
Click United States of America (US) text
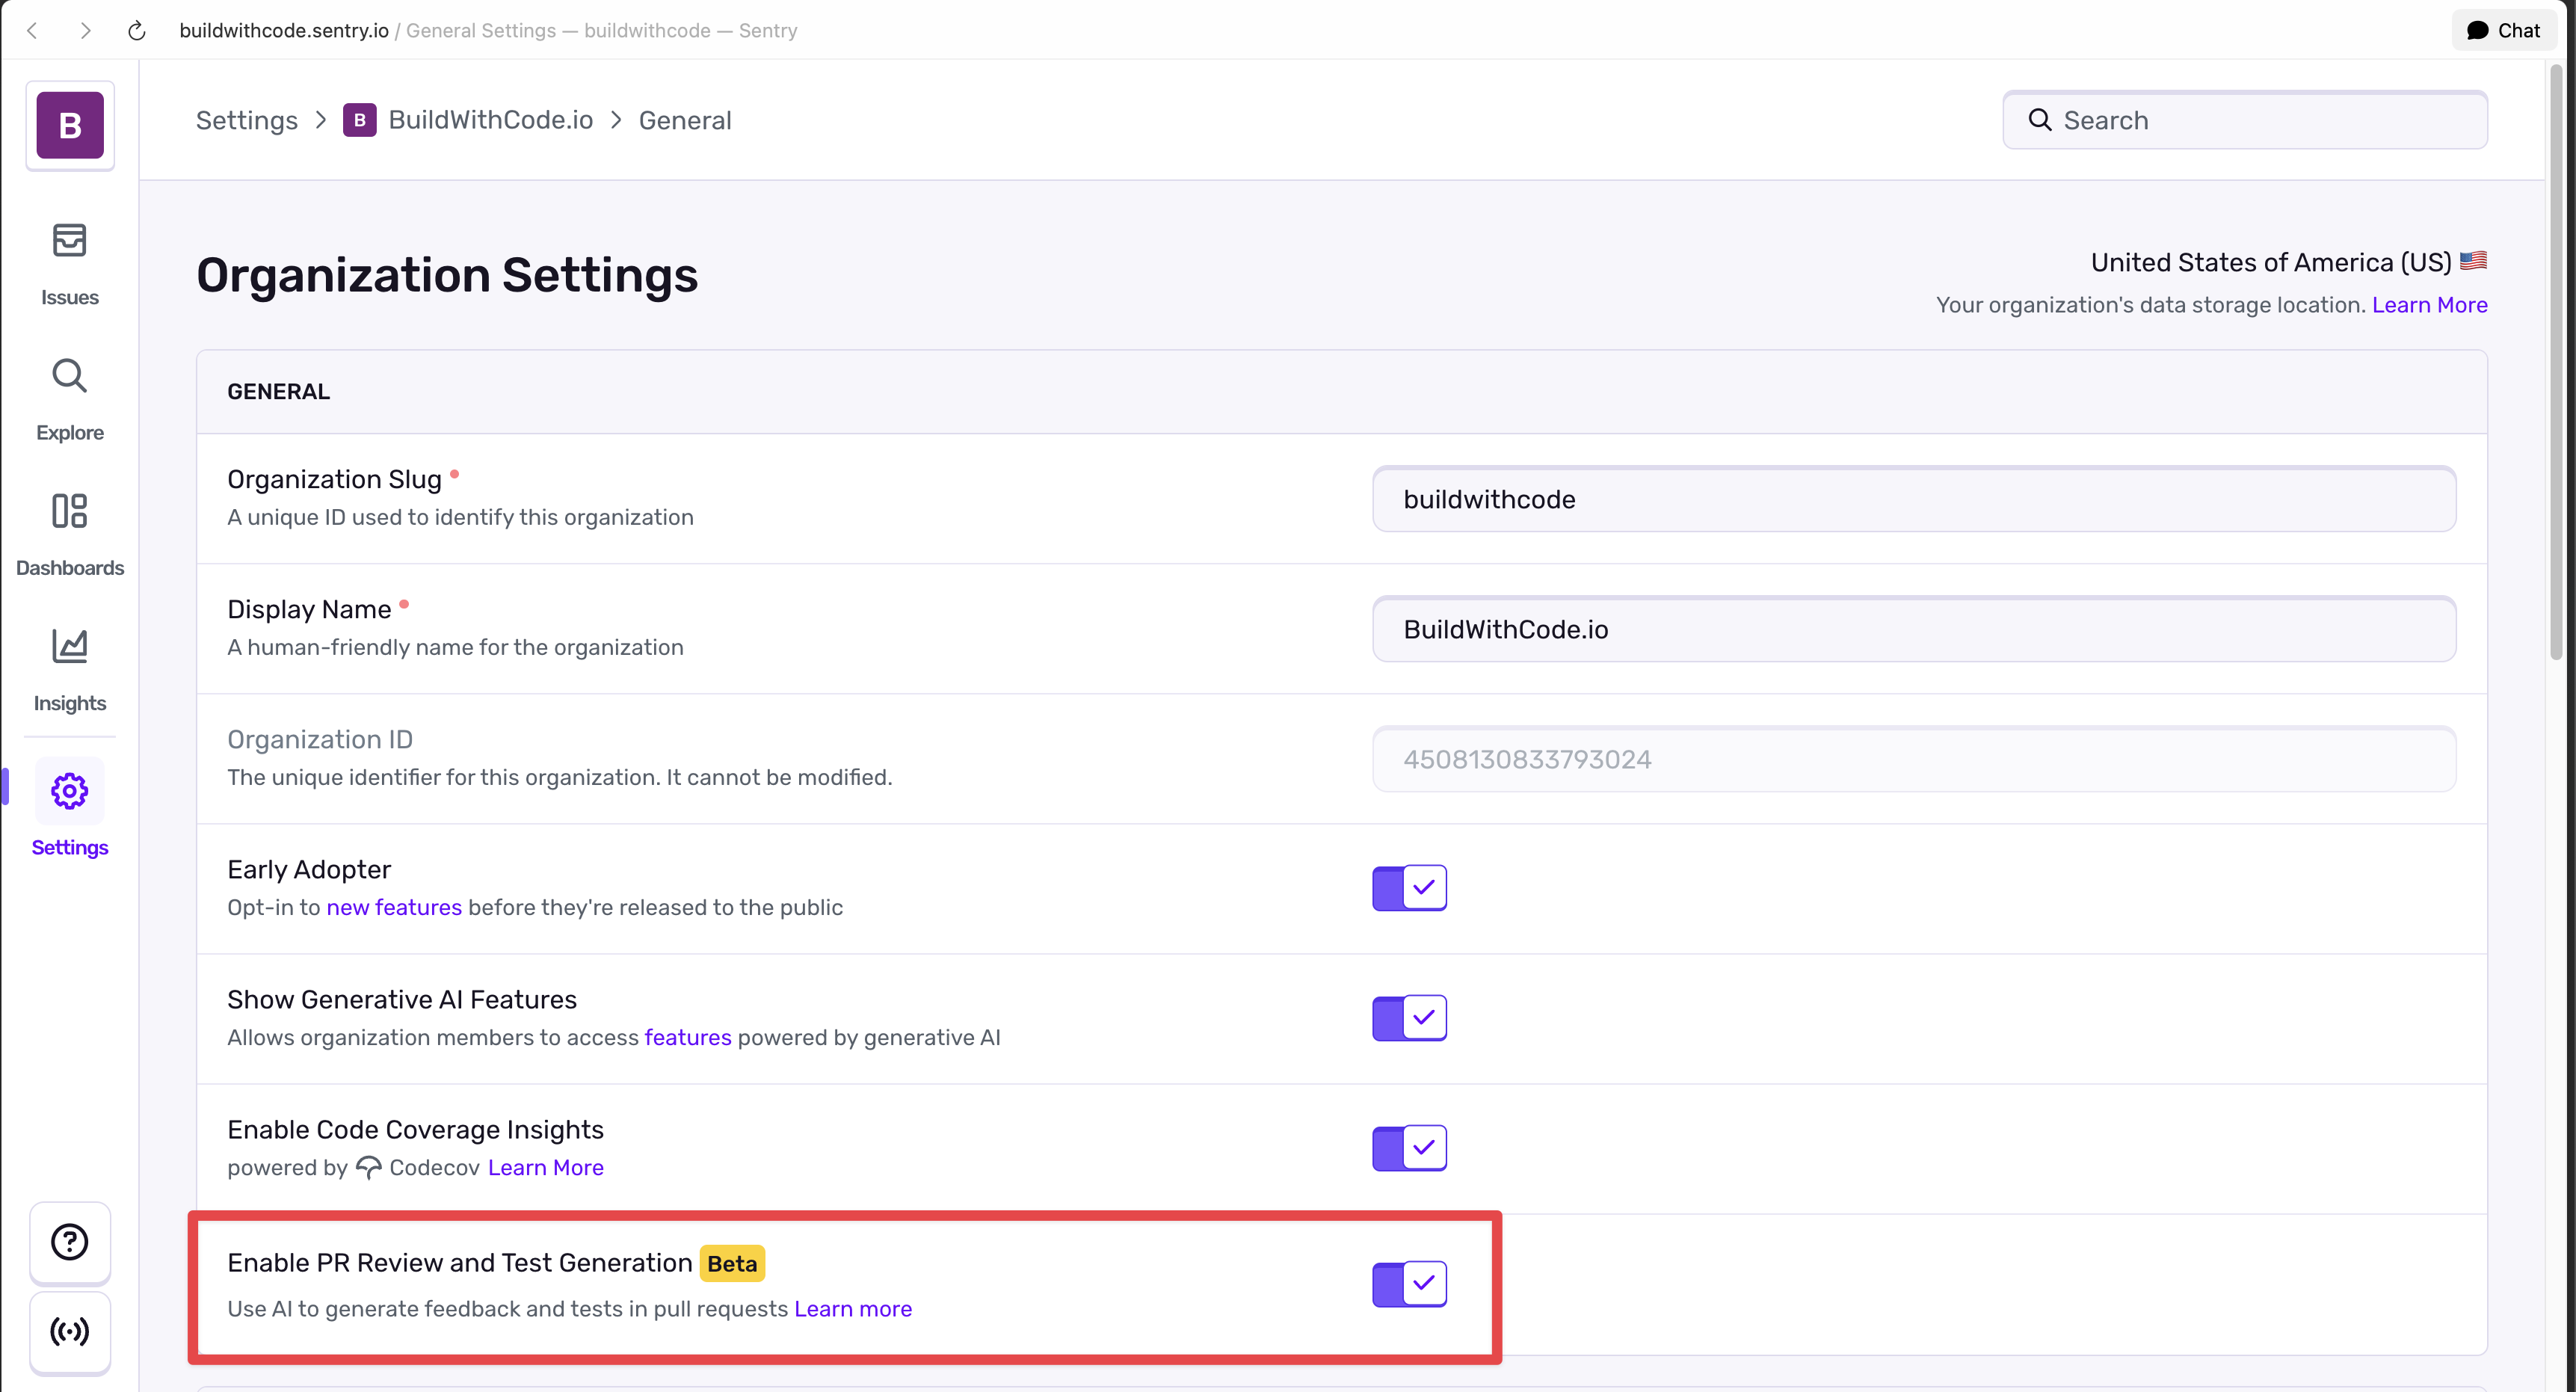tap(2271, 262)
